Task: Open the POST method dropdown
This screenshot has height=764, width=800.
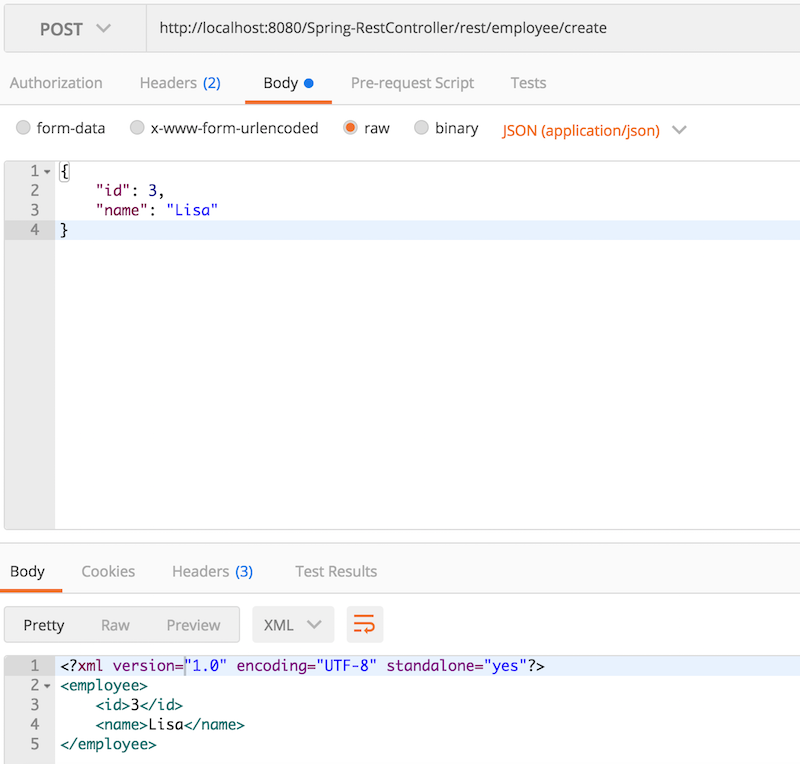Action: pos(76,29)
